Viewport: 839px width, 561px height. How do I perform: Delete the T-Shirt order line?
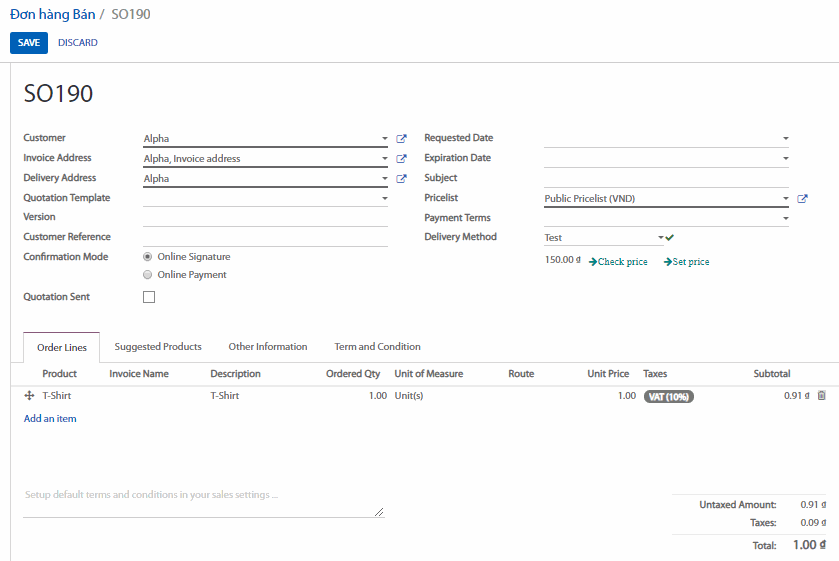click(822, 396)
